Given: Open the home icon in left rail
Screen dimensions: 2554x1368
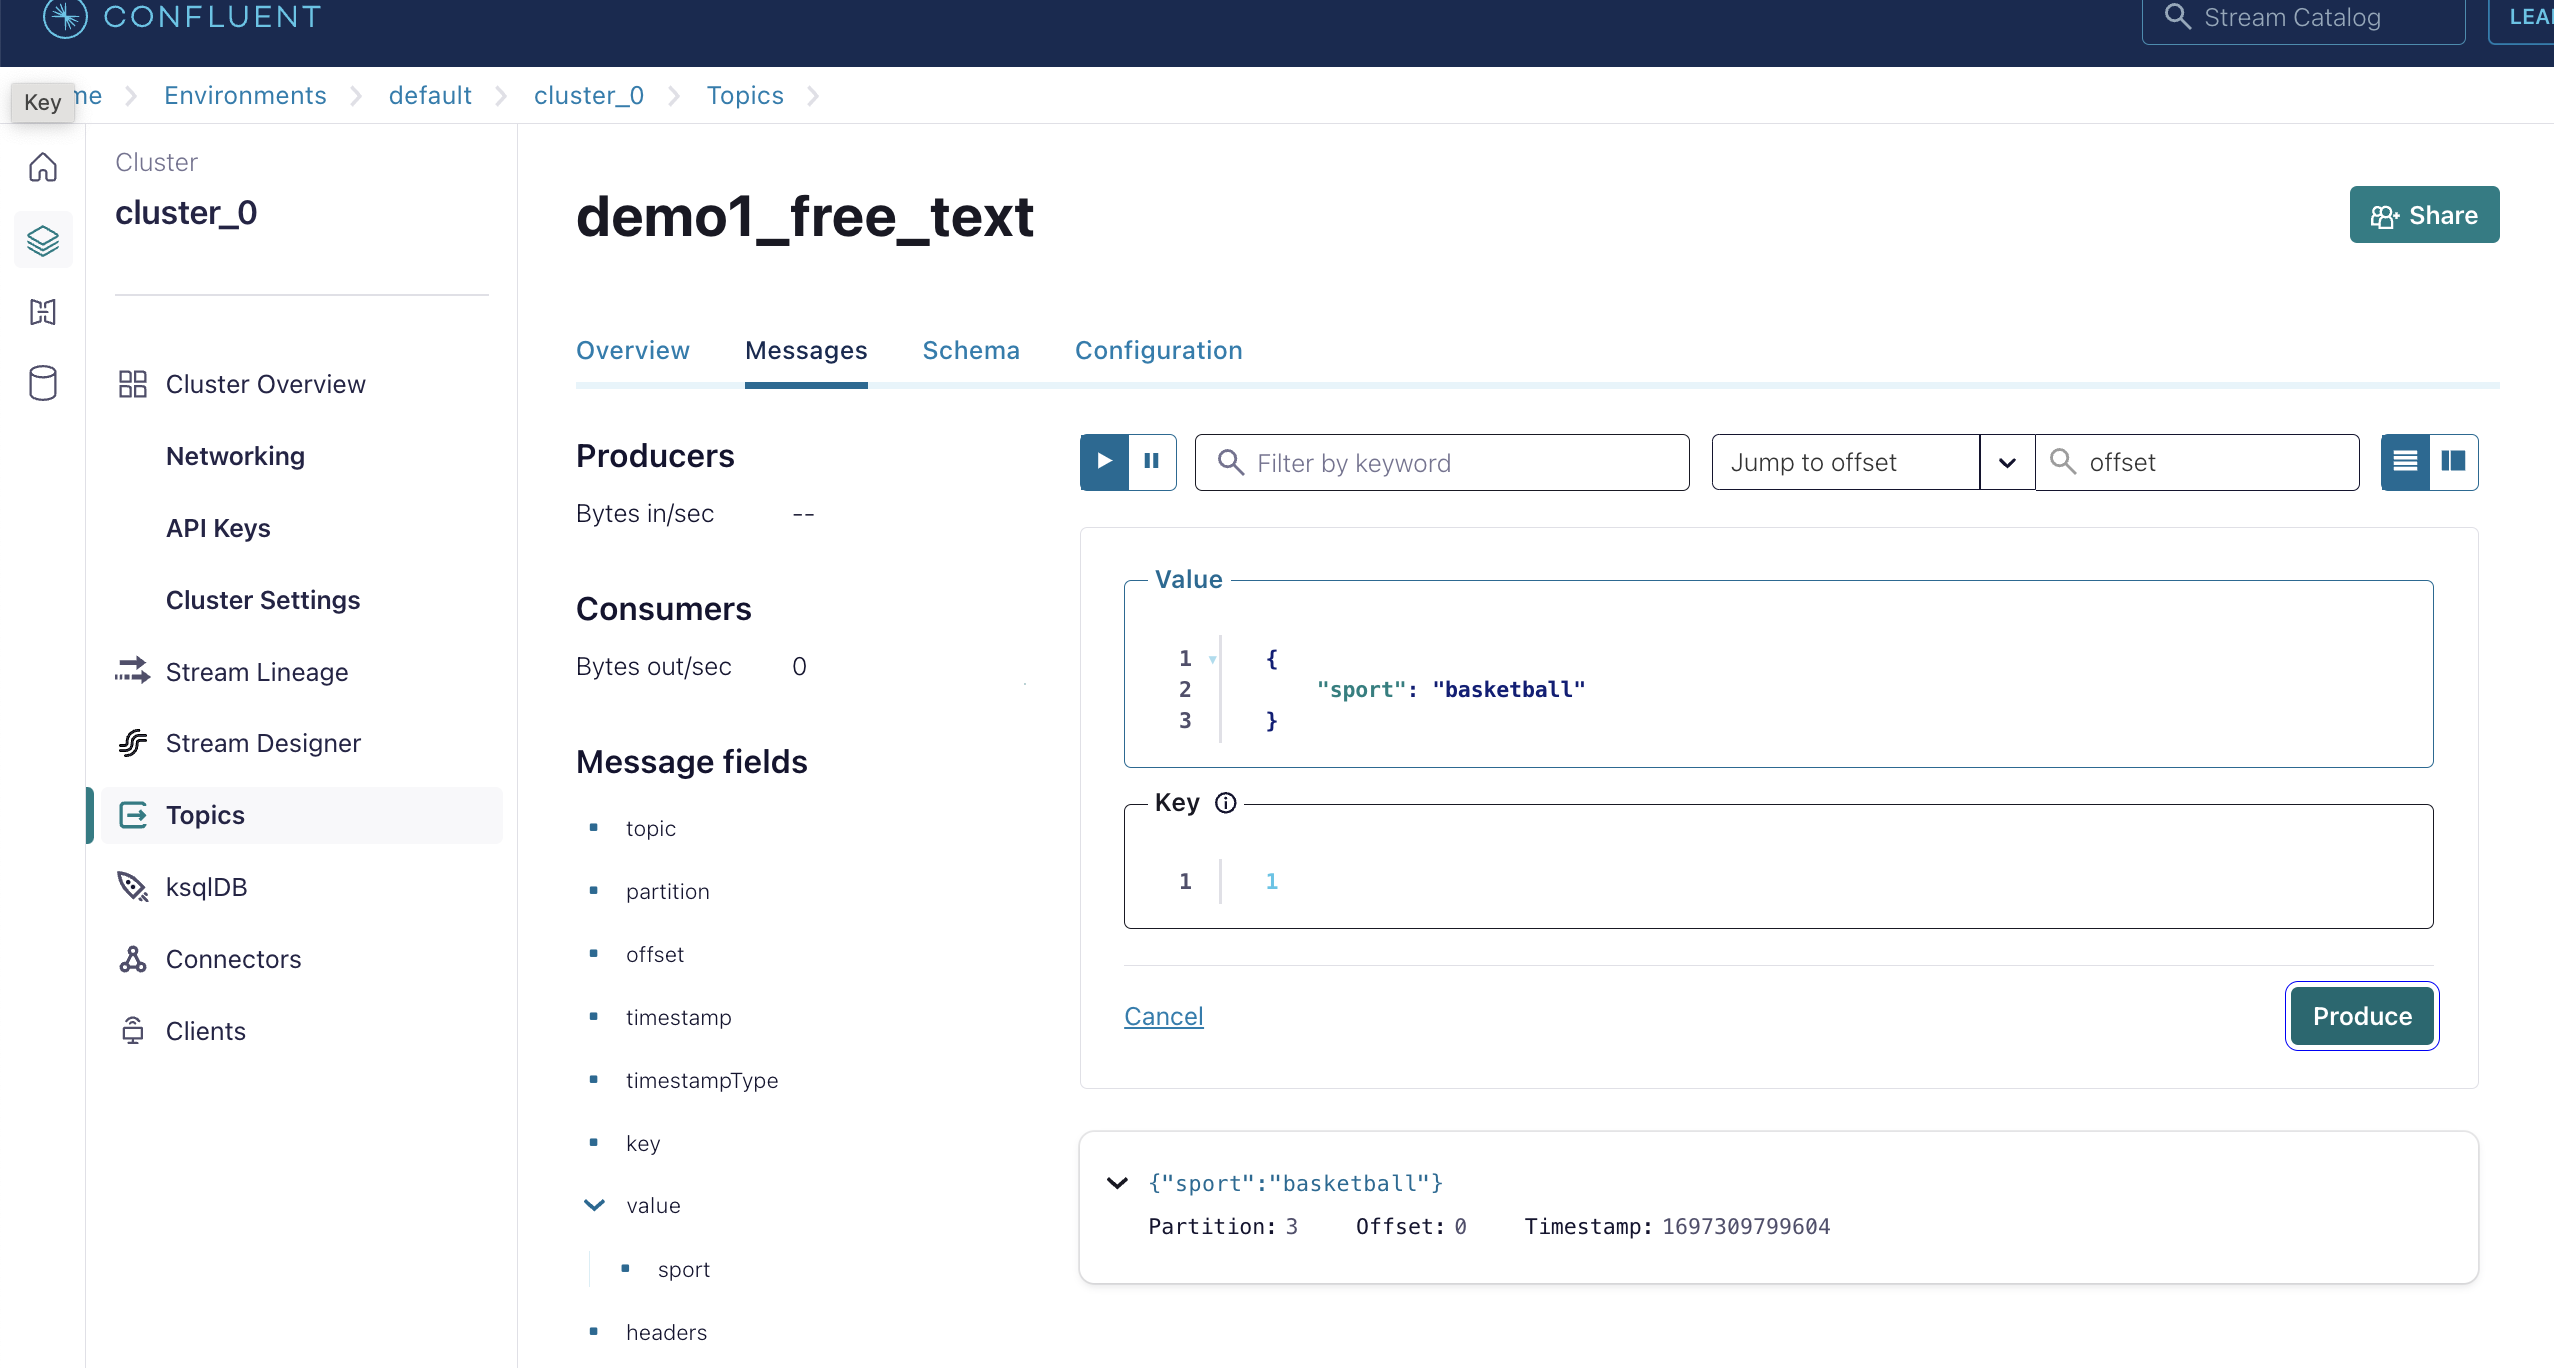Looking at the screenshot, I should (x=43, y=167).
